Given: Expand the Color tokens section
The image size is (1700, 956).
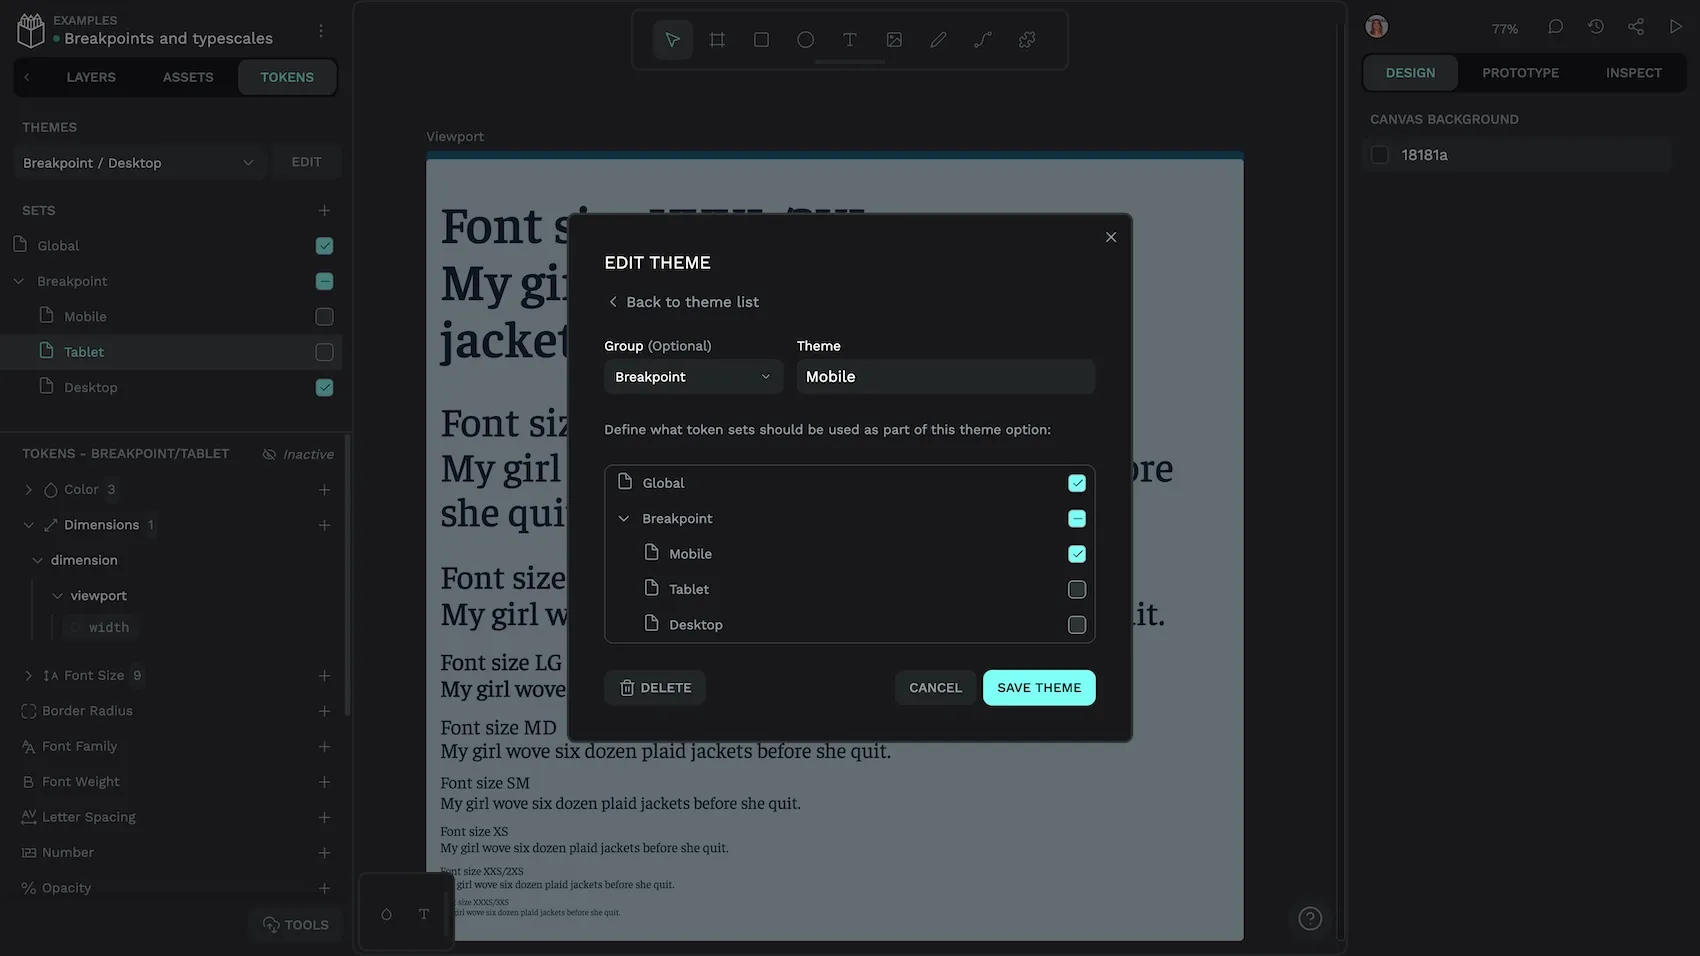Looking at the screenshot, I should (28, 490).
